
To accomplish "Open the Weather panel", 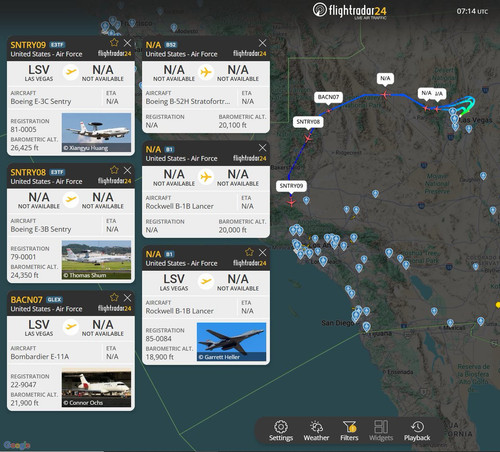I will pos(316,430).
